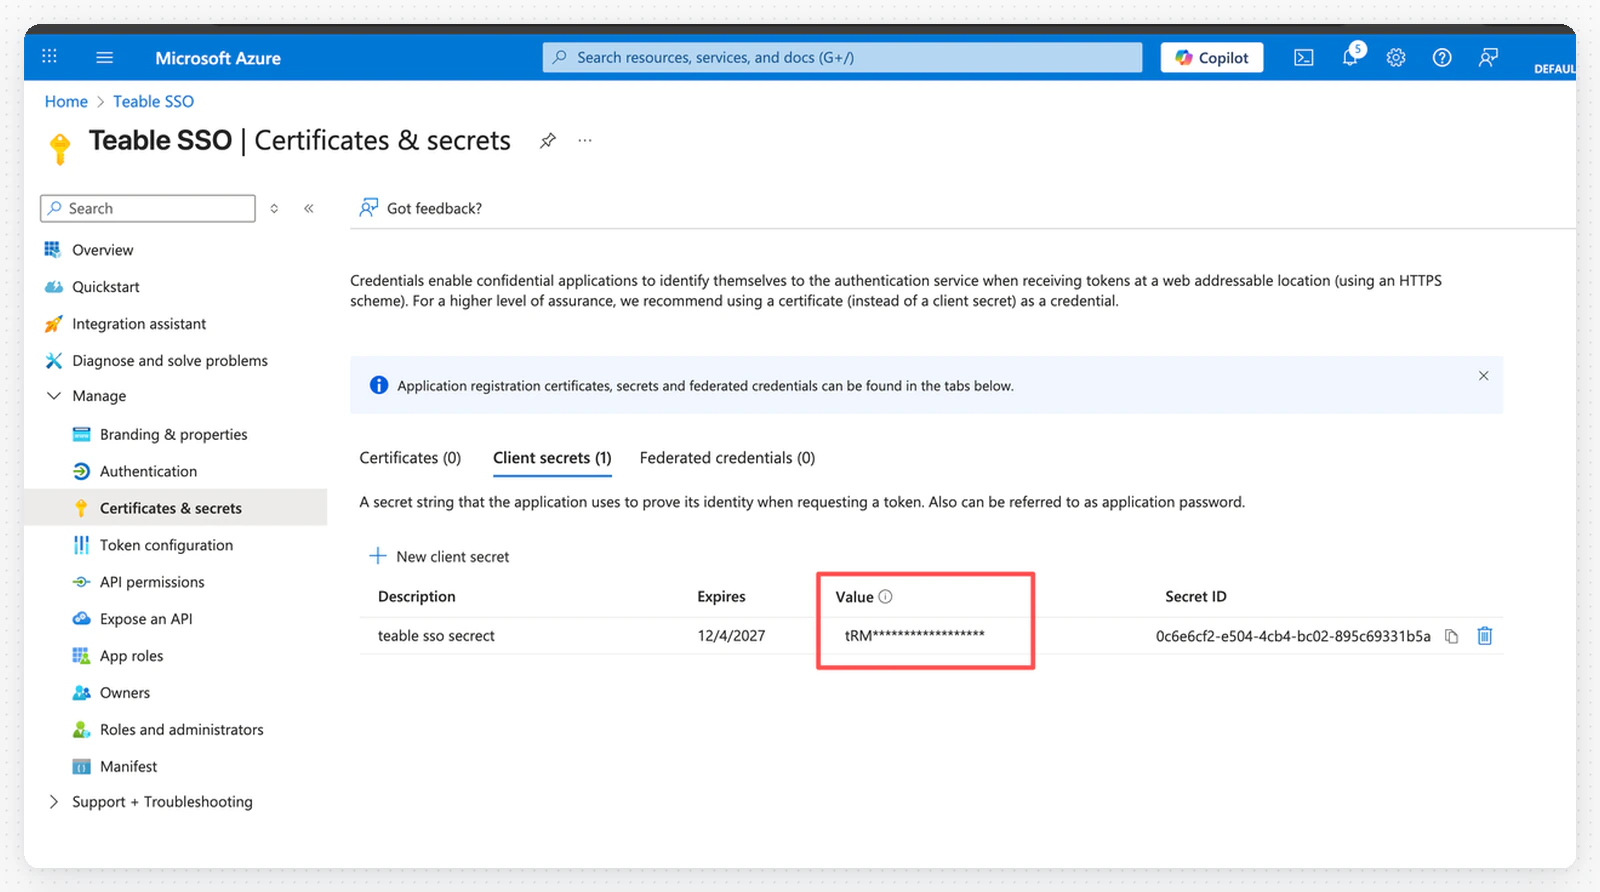
Task: Dismiss the information banner
Action: pyautogui.click(x=1483, y=376)
